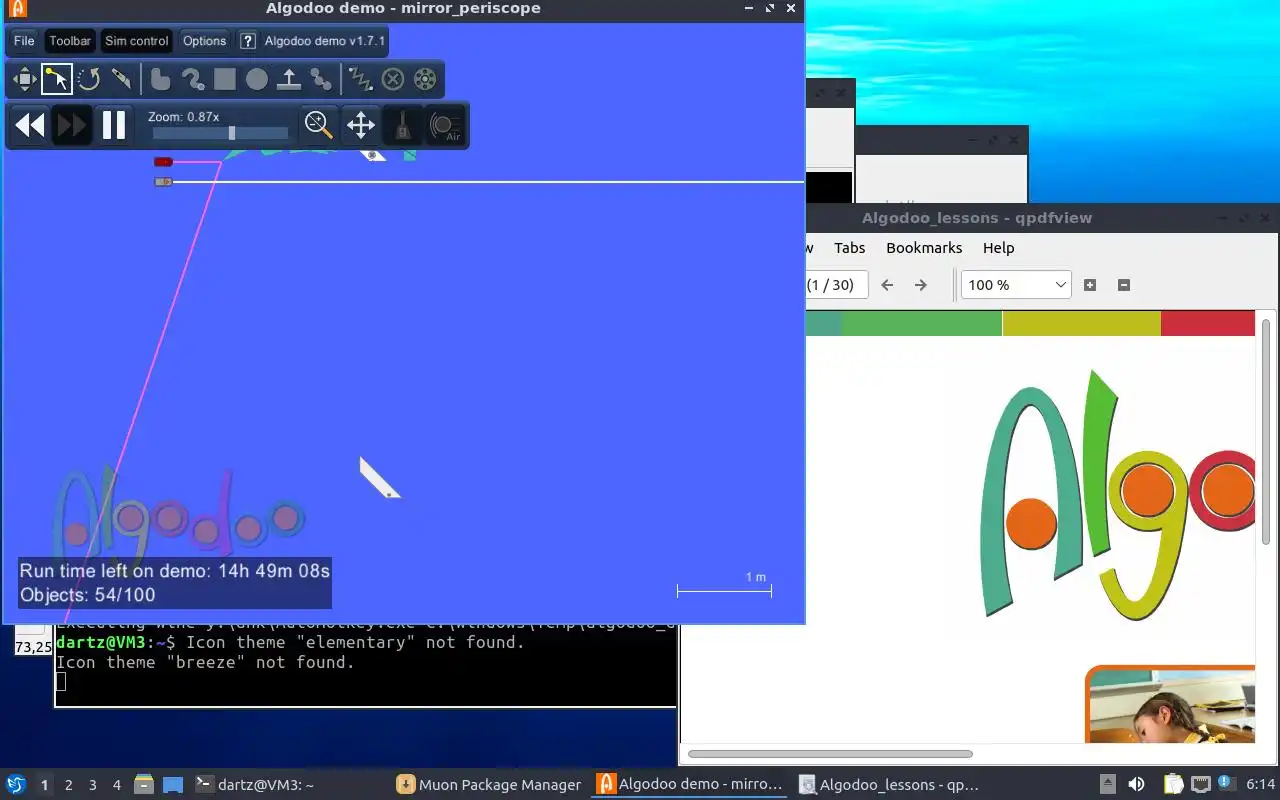Click the Zoom 0.87x slider
Viewport: 1280px width, 800px height.
[220, 133]
